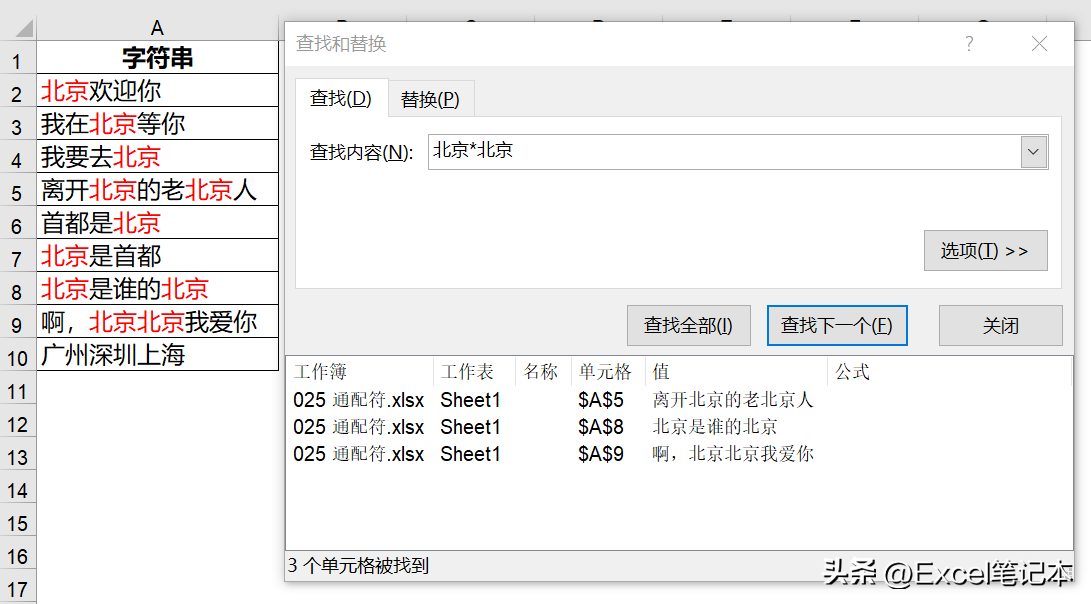Viewport: 1091px width, 604px height.
Task: Select worksheet cell A8 北京是谁的北京
Action: tap(157, 288)
